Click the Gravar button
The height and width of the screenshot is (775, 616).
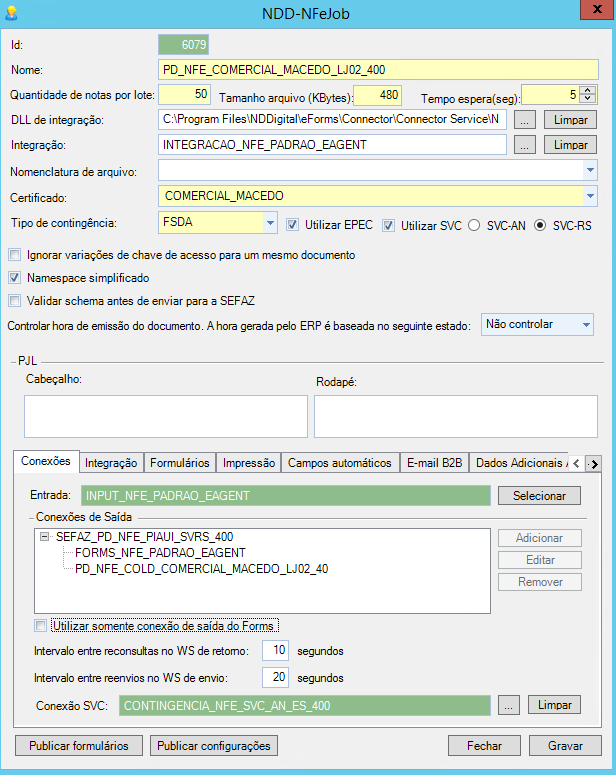tap(565, 746)
